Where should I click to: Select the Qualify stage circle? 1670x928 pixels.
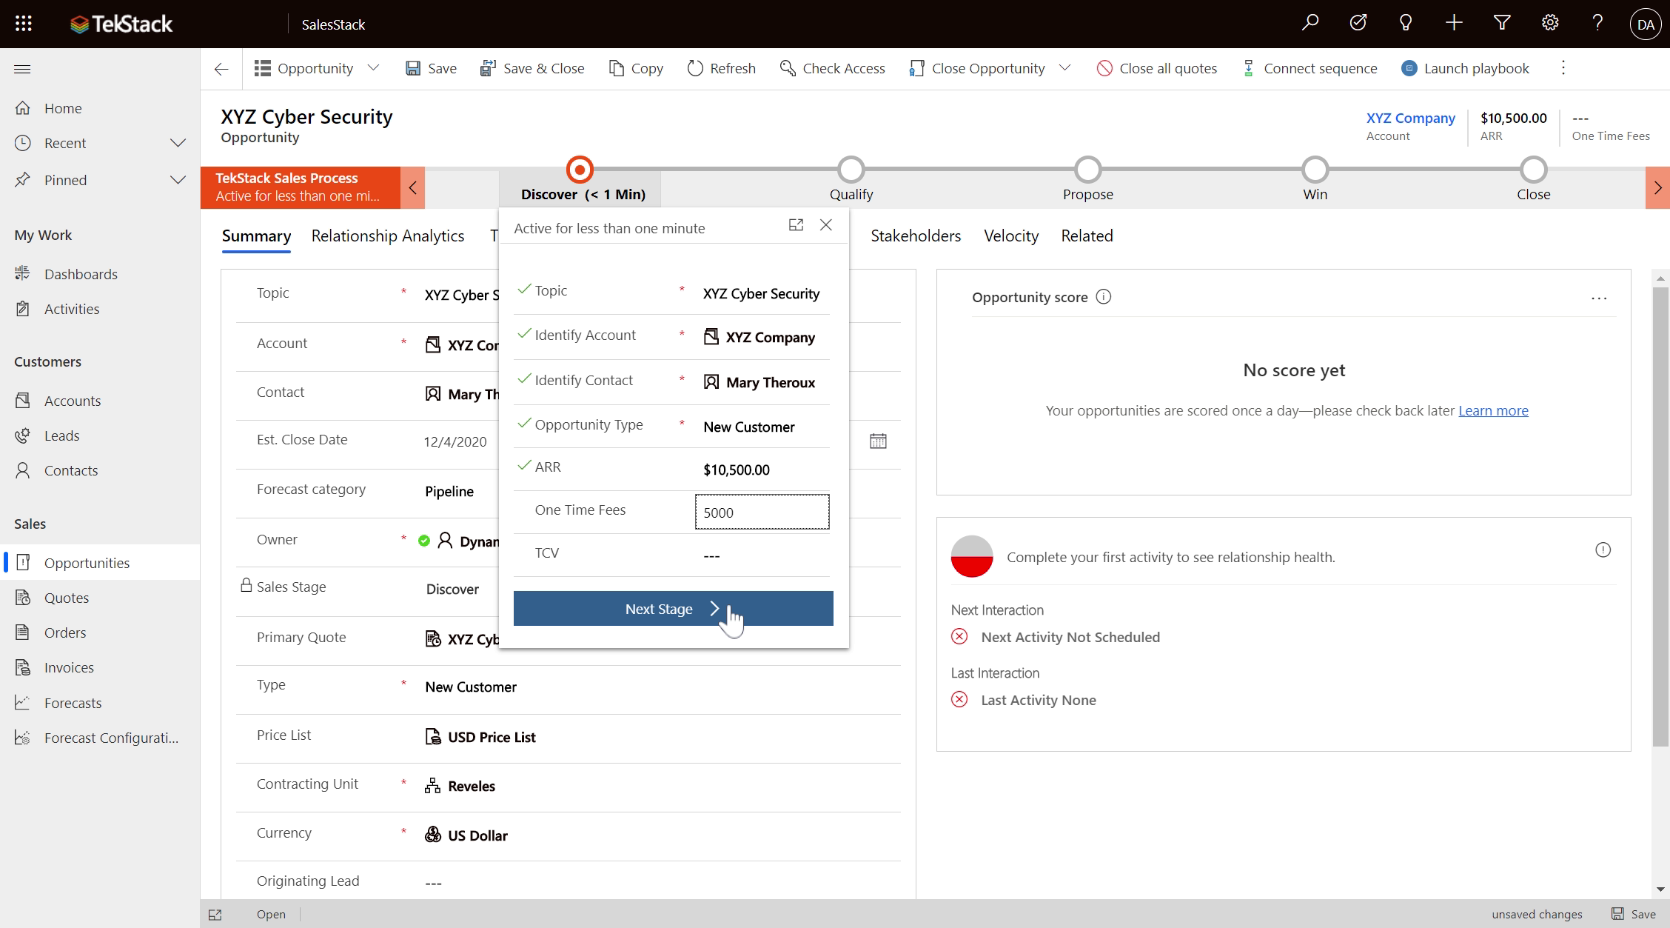[x=851, y=169]
